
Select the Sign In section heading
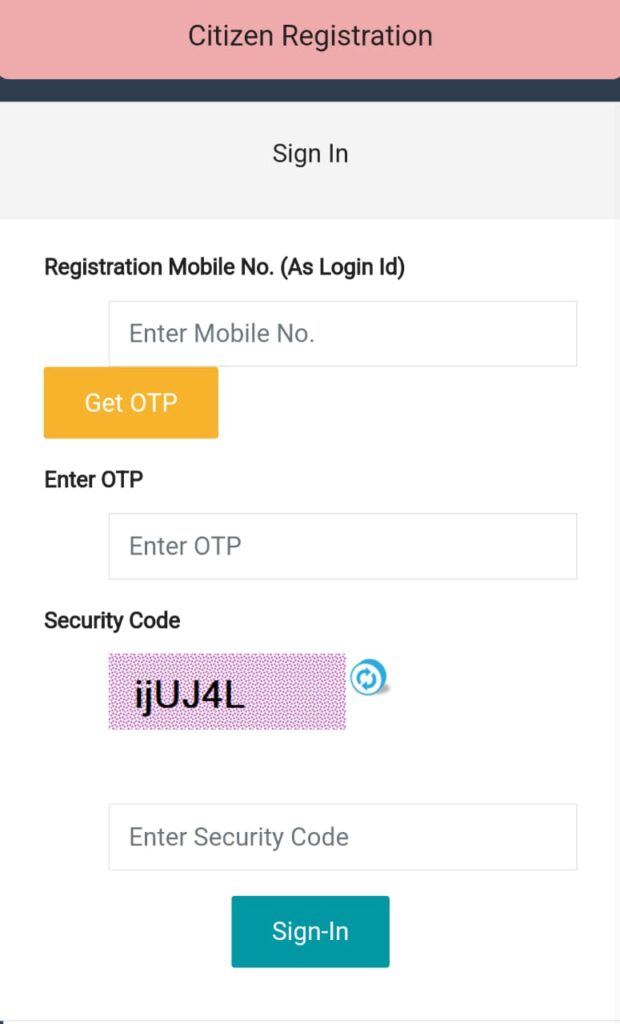click(x=310, y=154)
